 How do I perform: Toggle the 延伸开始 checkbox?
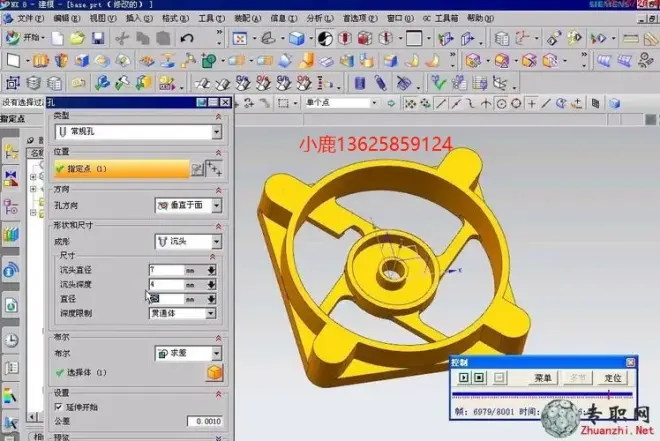tap(58, 407)
